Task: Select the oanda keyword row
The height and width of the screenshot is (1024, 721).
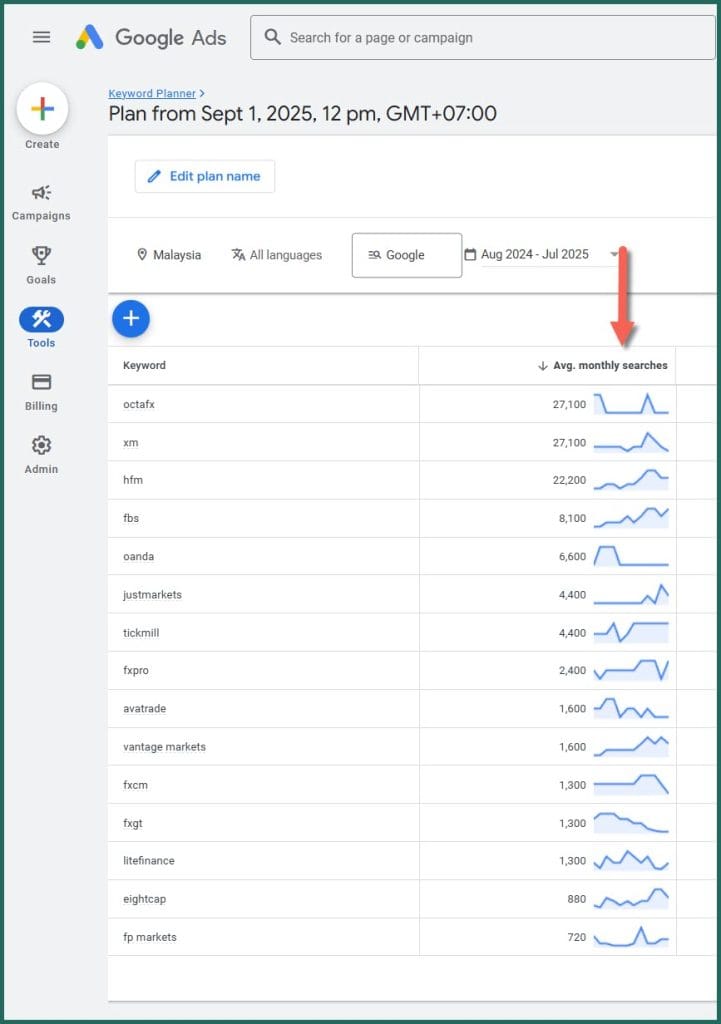Action: tap(411, 556)
